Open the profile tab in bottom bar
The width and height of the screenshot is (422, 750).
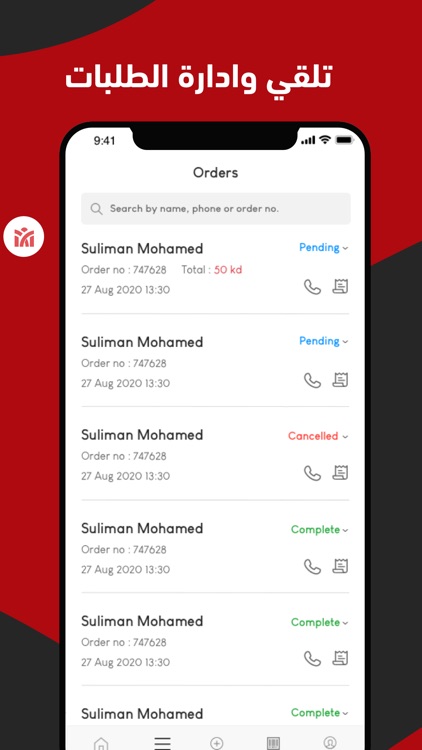click(x=330, y=743)
